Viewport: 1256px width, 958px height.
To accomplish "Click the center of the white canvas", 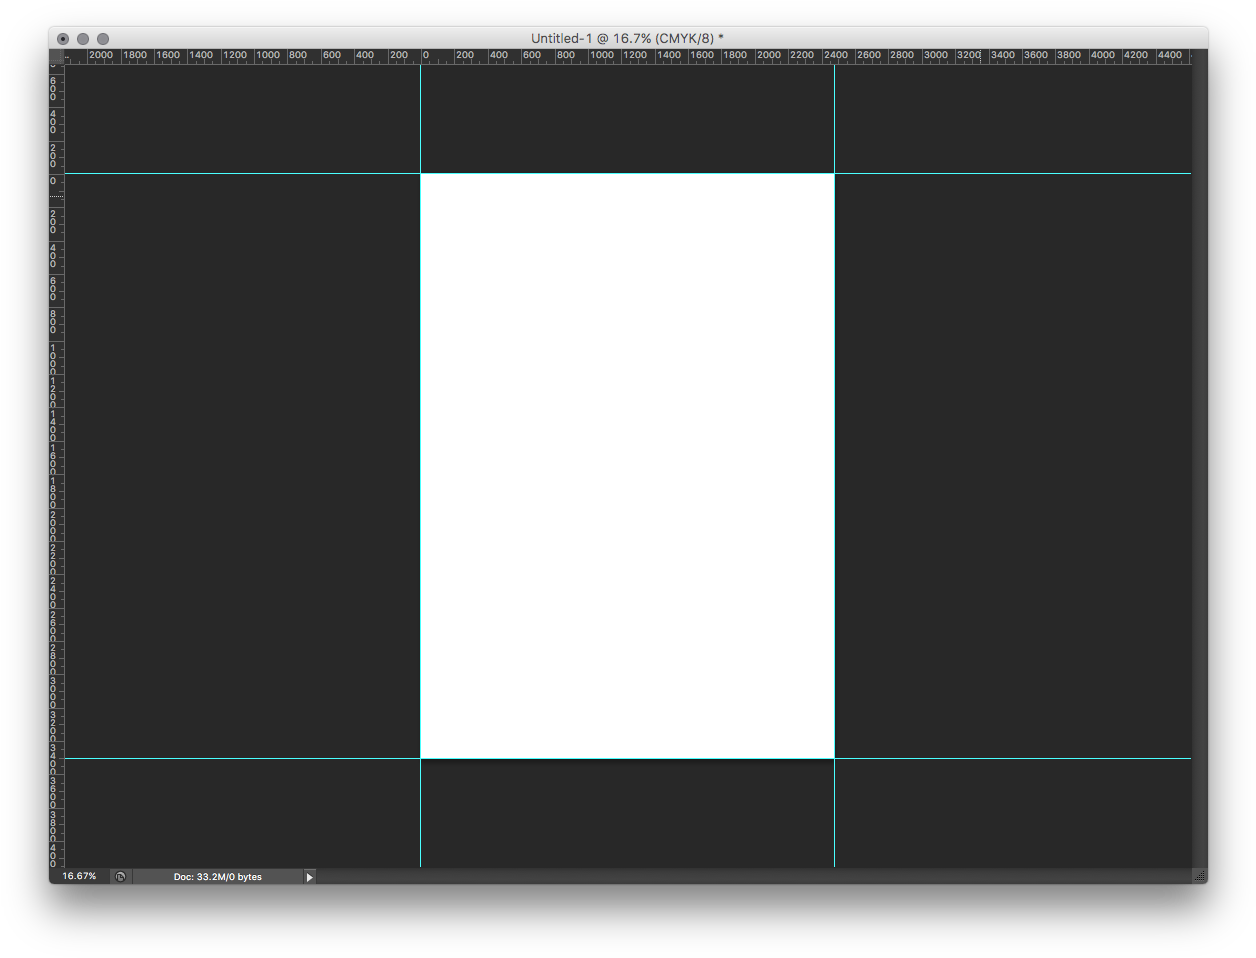I will (628, 466).
